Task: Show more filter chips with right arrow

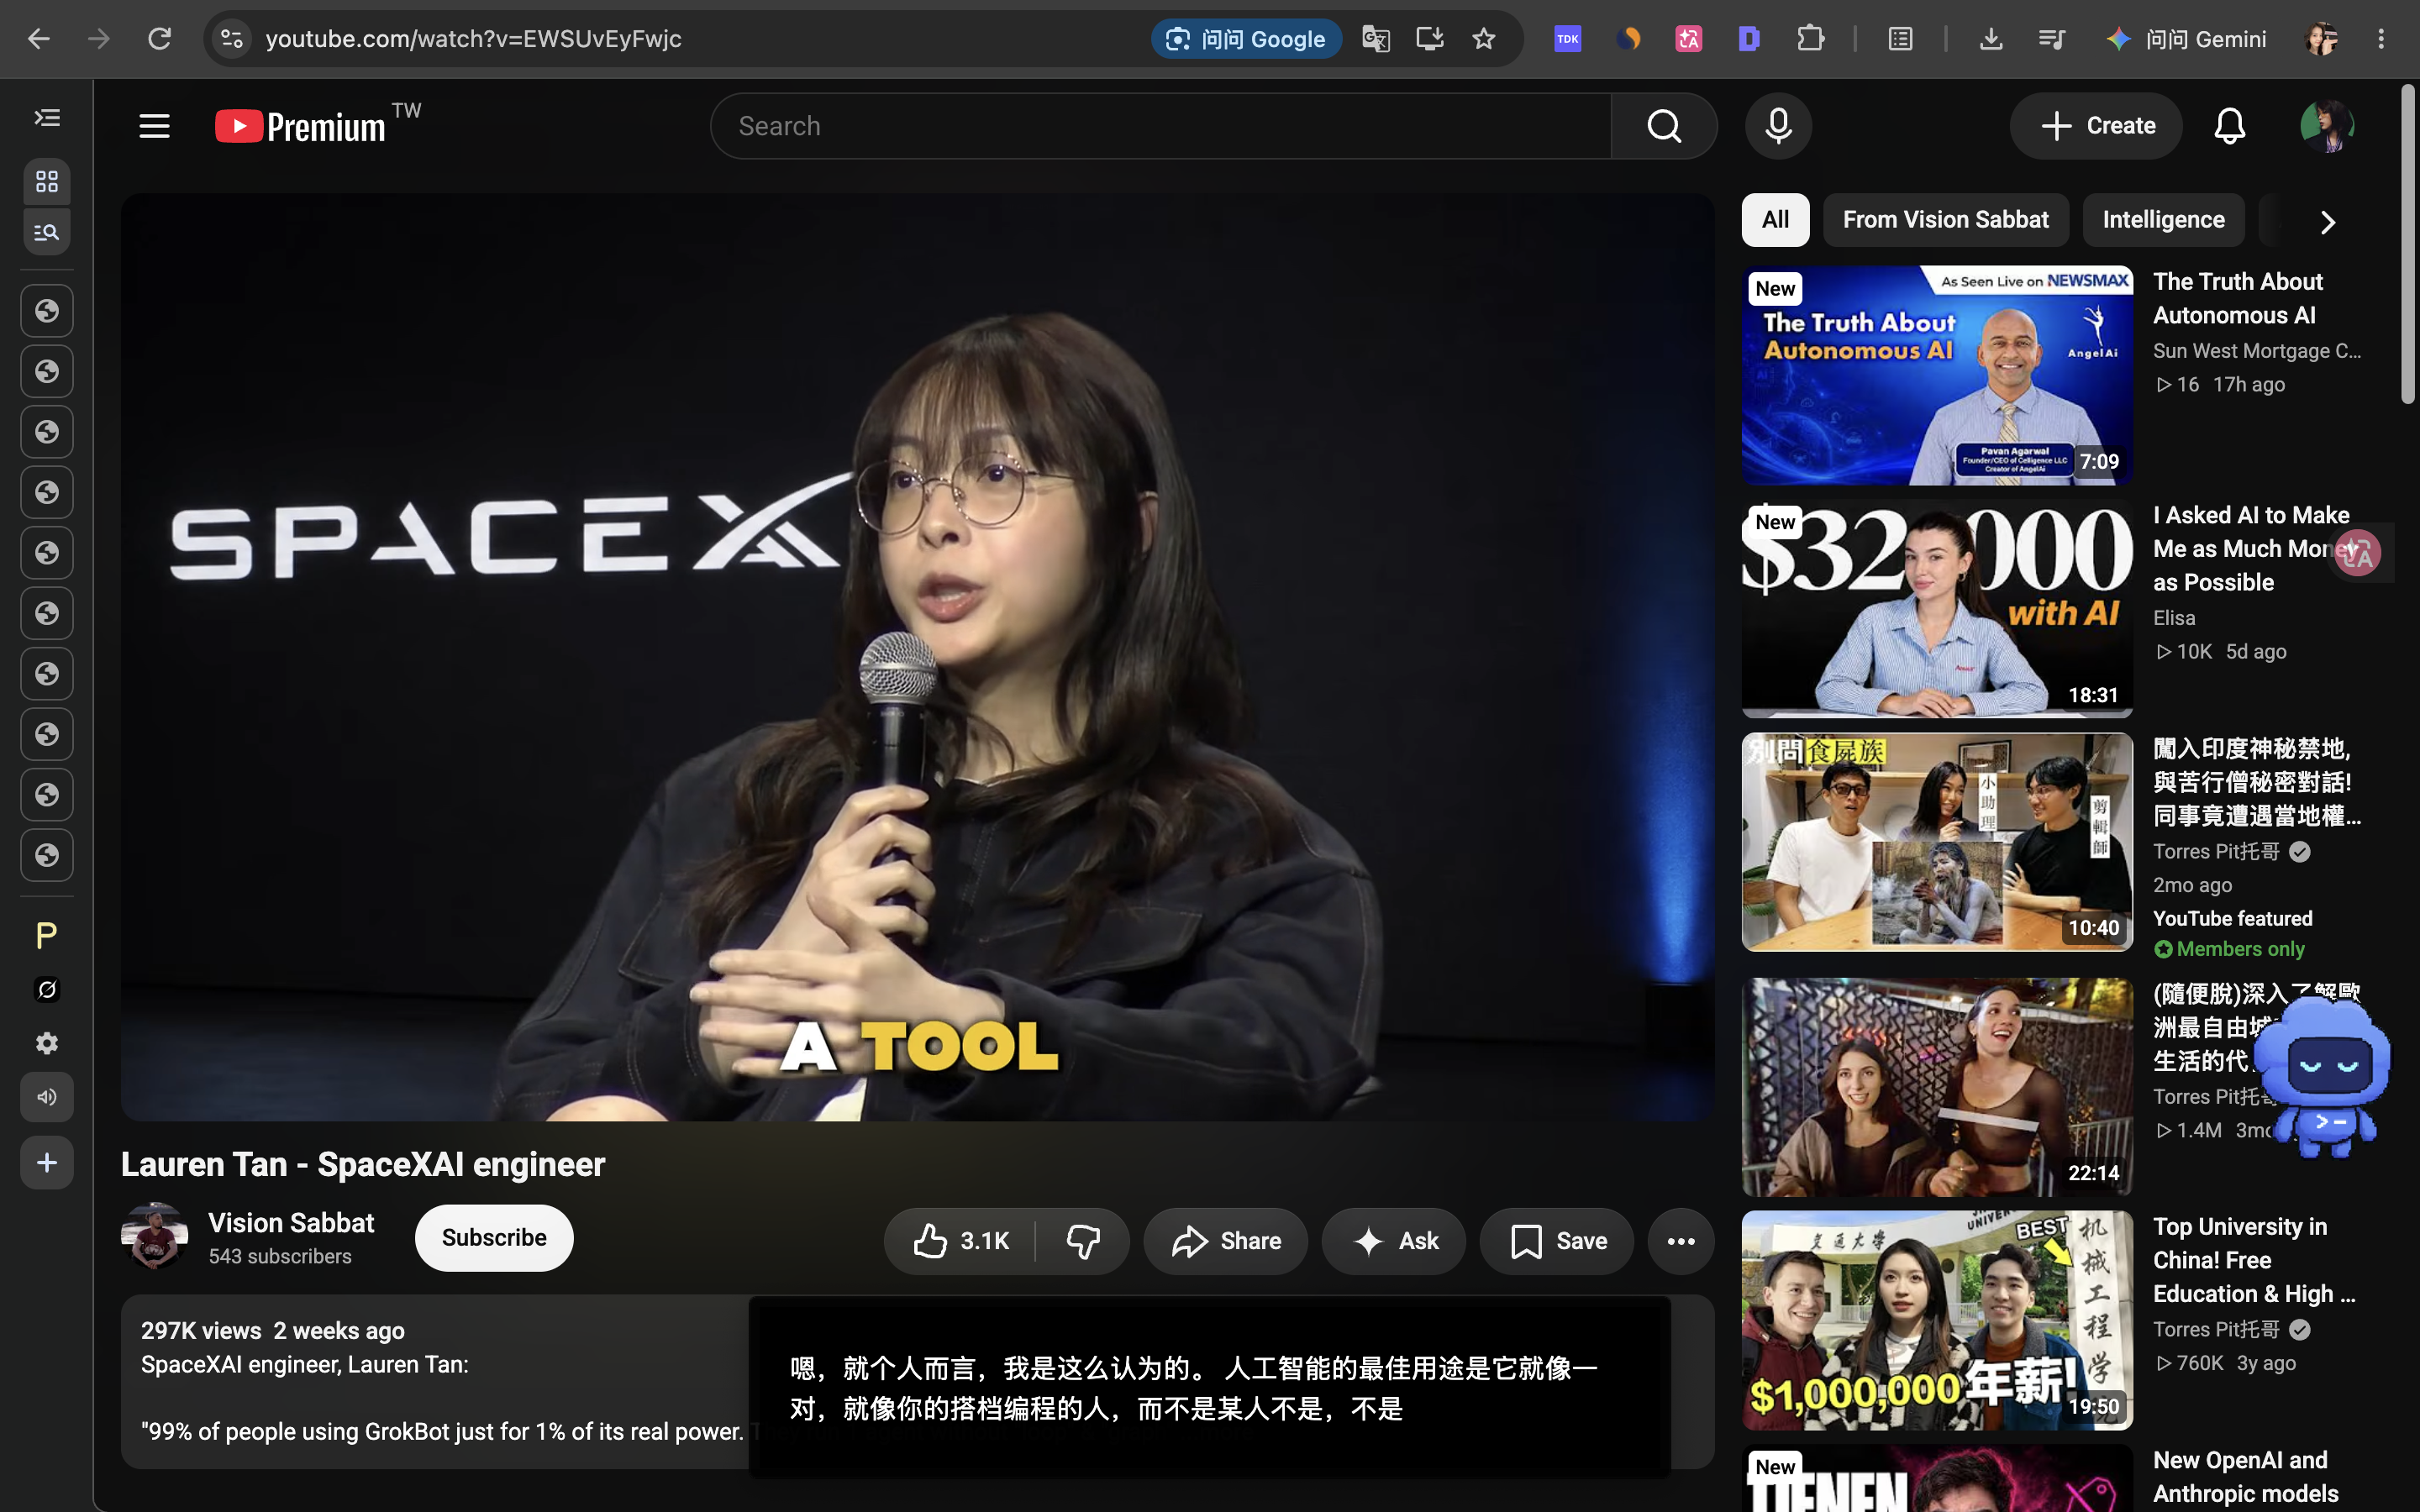Action: point(2327,222)
